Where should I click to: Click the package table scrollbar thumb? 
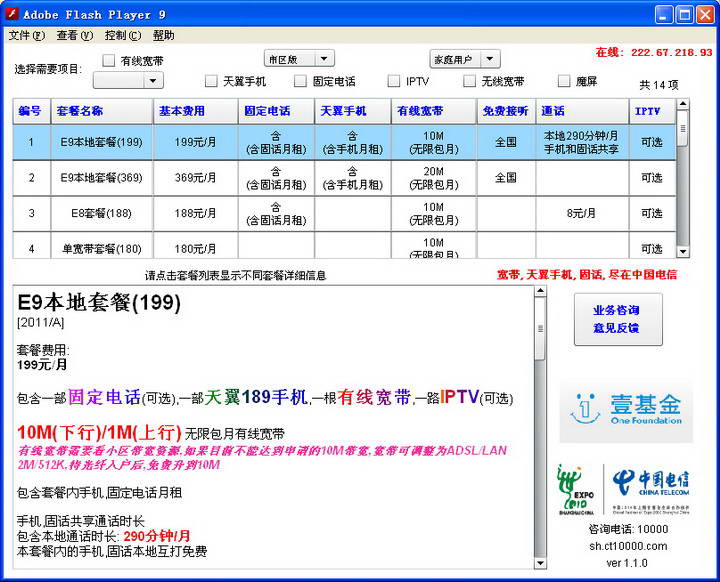coord(683,129)
